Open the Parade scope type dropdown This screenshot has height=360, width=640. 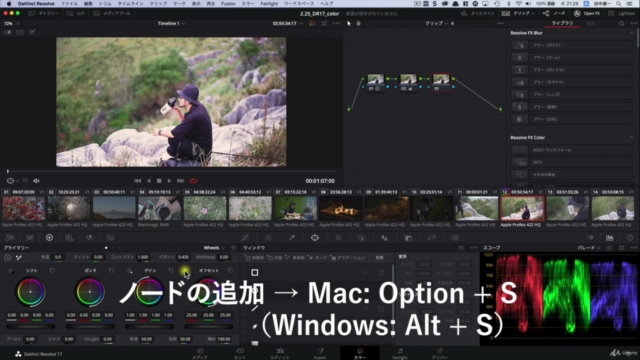point(589,248)
